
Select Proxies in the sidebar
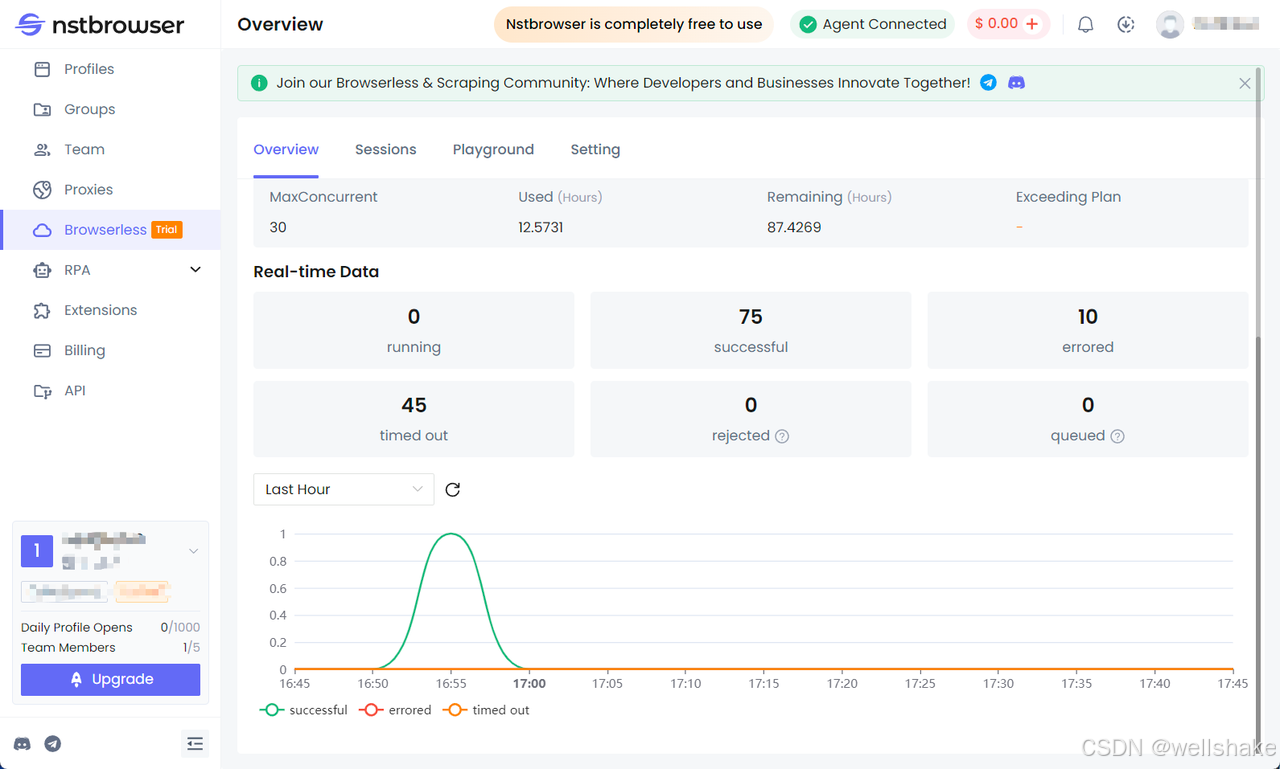click(111, 189)
